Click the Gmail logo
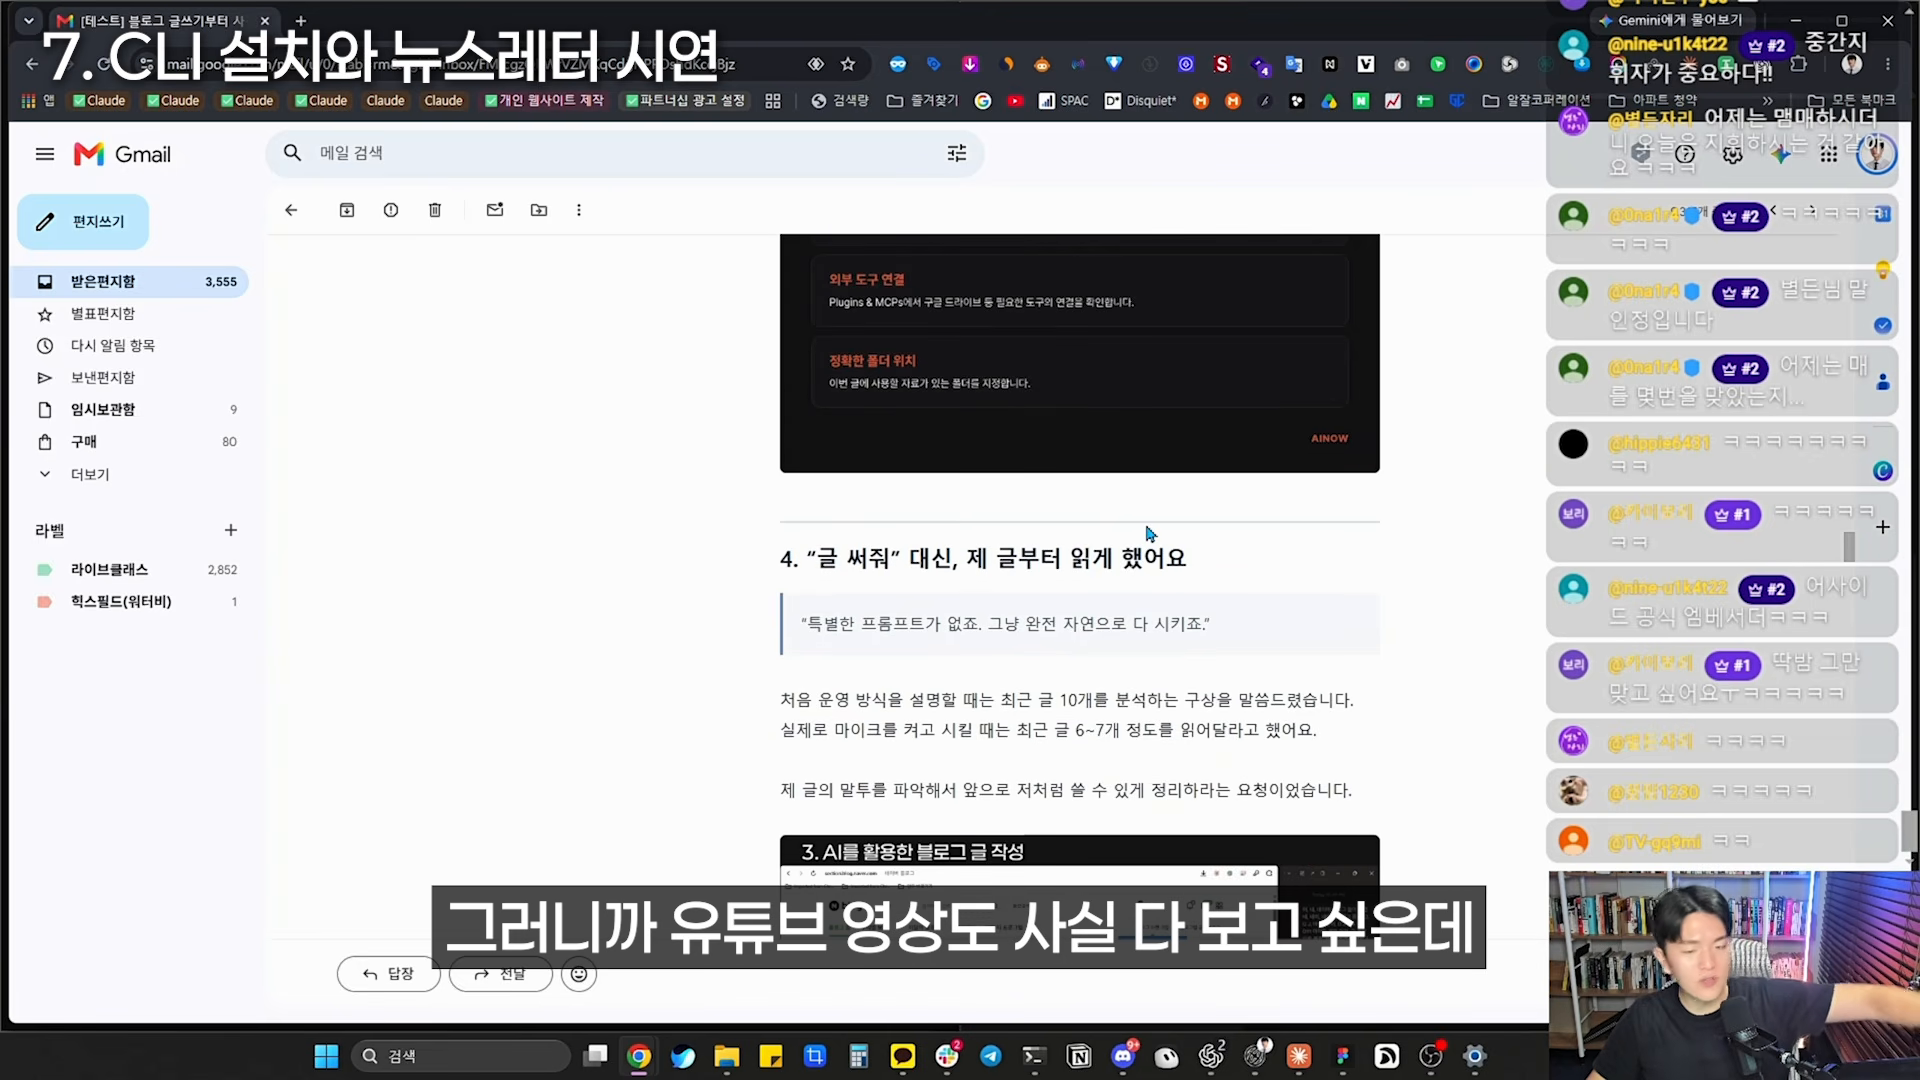This screenshot has height=1080, width=1920. click(122, 154)
